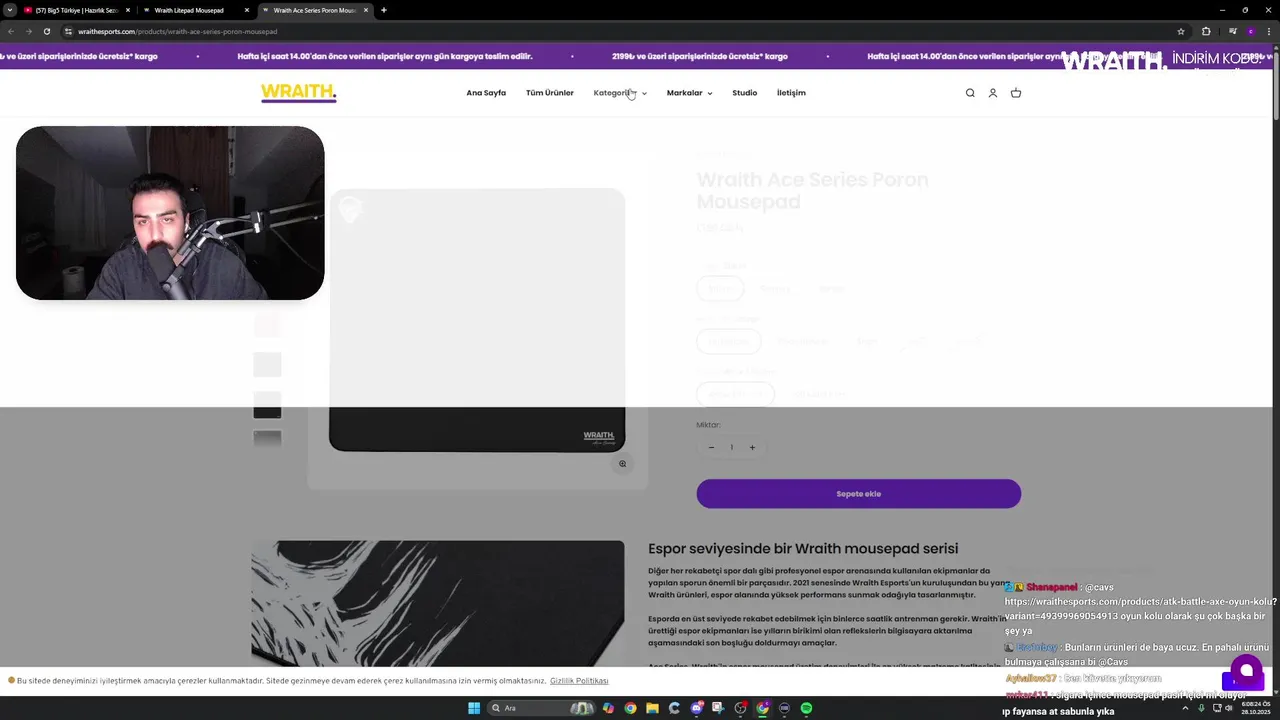This screenshot has height=720, width=1280.
Task: Open the volume icon in system tray
Action: [x=1228, y=708]
